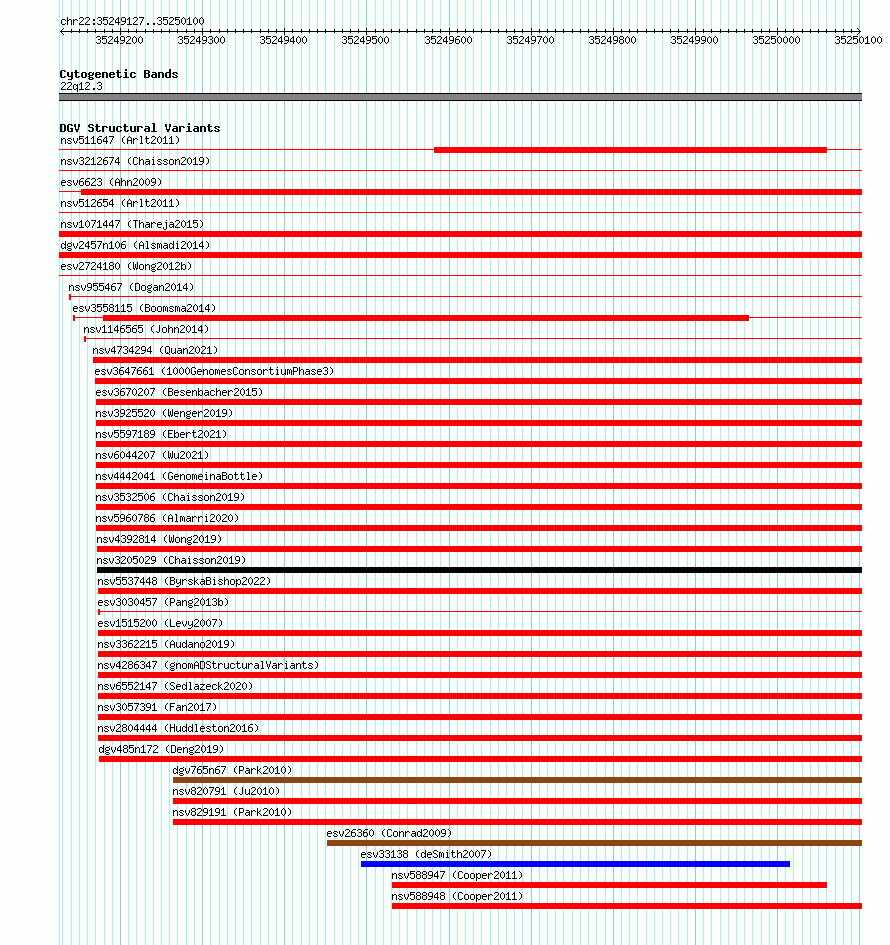The height and width of the screenshot is (945, 890).
Task: Click nsv5960786 (Almarri2020) label
Action: point(167,519)
